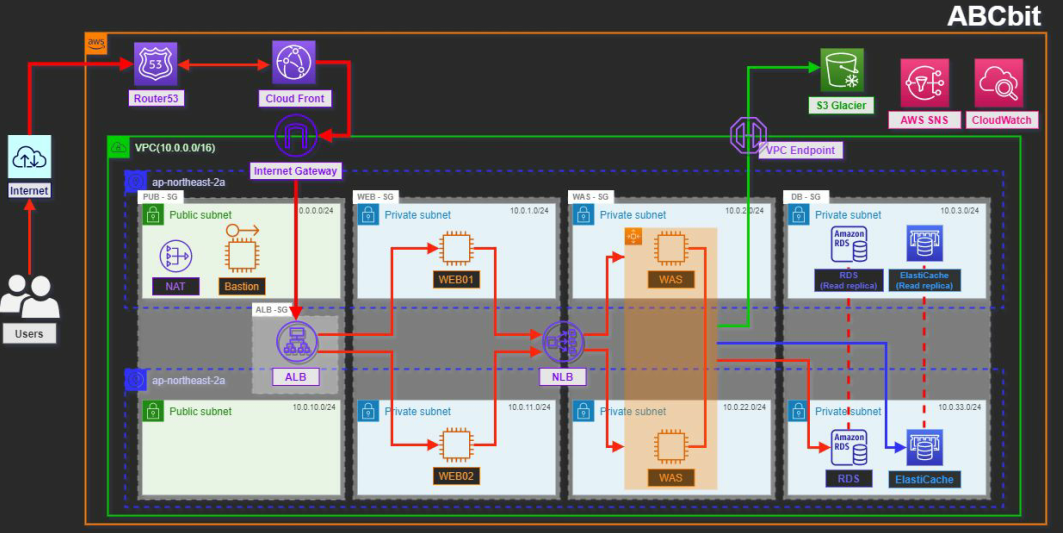
Task: Click the "DB - SG" security group tag
Action: click(806, 197)
